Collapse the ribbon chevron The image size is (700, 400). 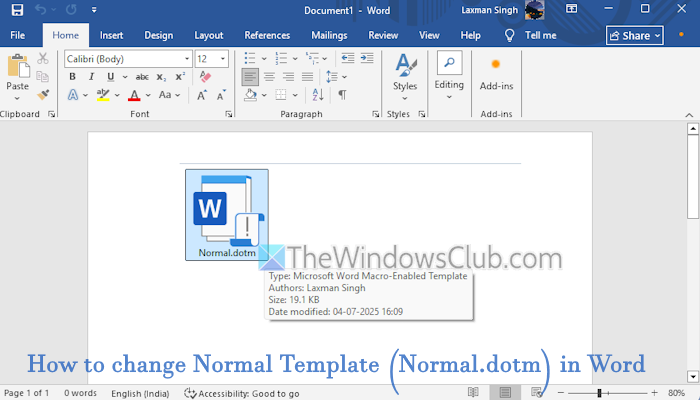point(689,115)
